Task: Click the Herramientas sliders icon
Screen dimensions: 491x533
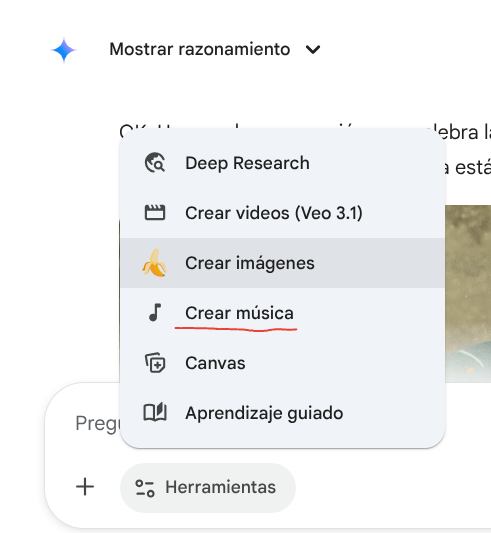Action: (x=145, y=488)
